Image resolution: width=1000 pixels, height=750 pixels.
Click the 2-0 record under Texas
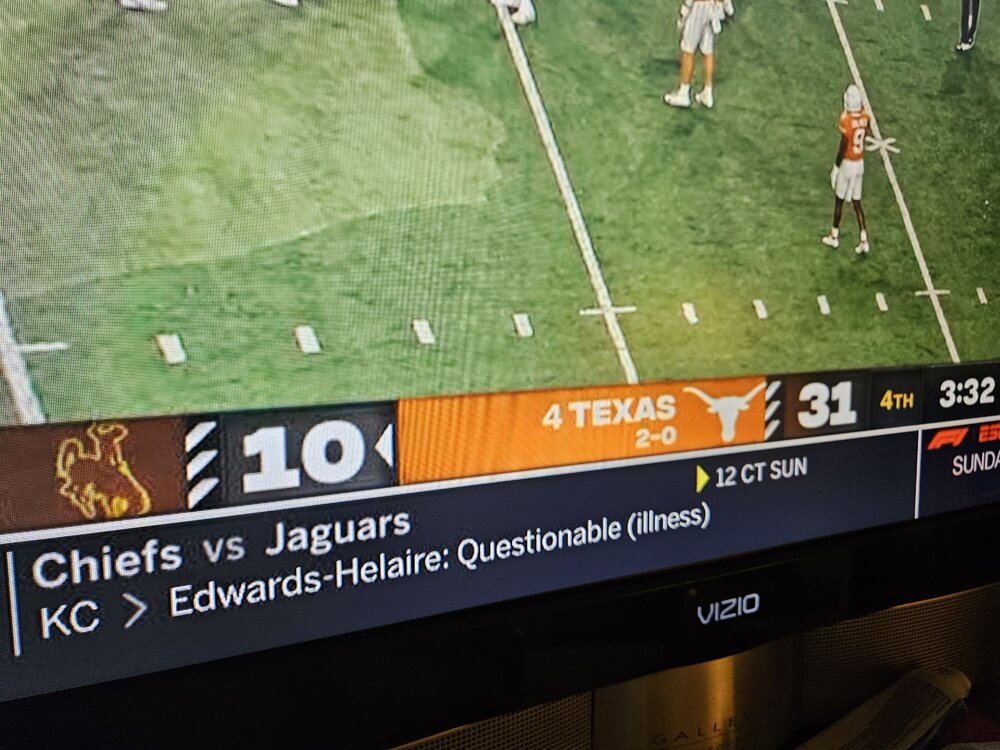(x=655, y=437)
